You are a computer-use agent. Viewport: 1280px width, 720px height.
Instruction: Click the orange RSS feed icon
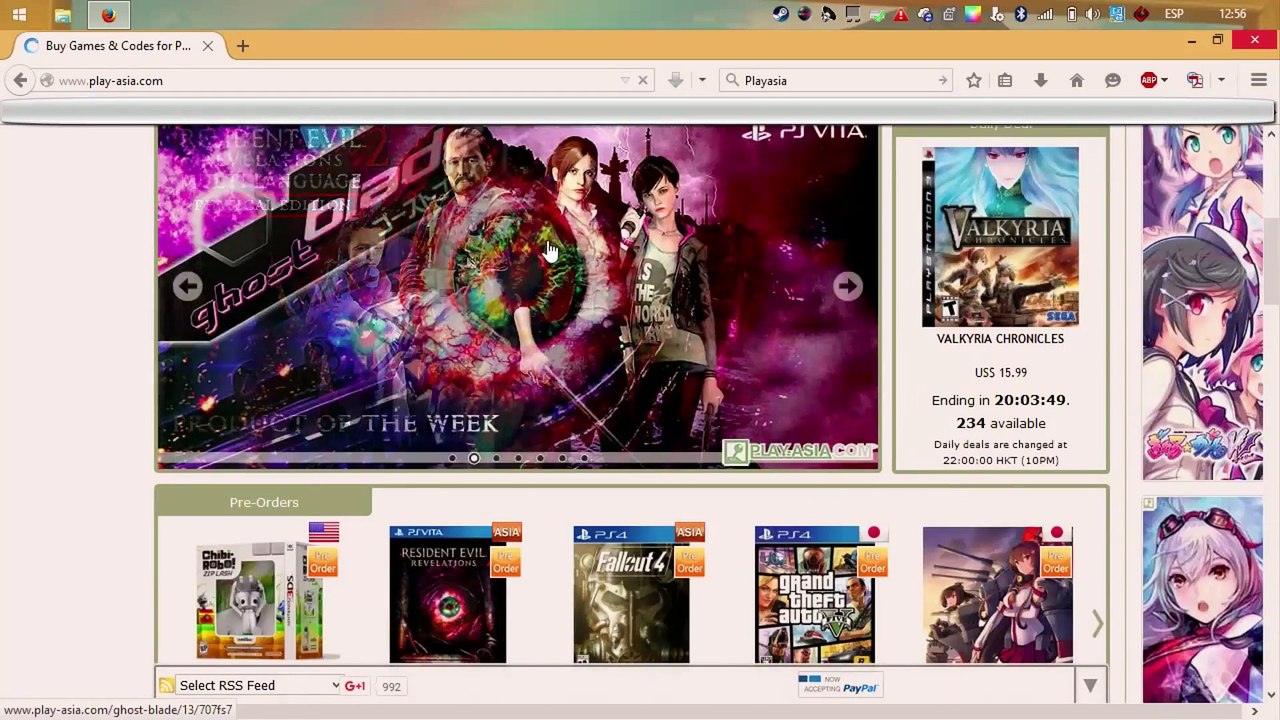pyautogui.click(x=167, y=686)
